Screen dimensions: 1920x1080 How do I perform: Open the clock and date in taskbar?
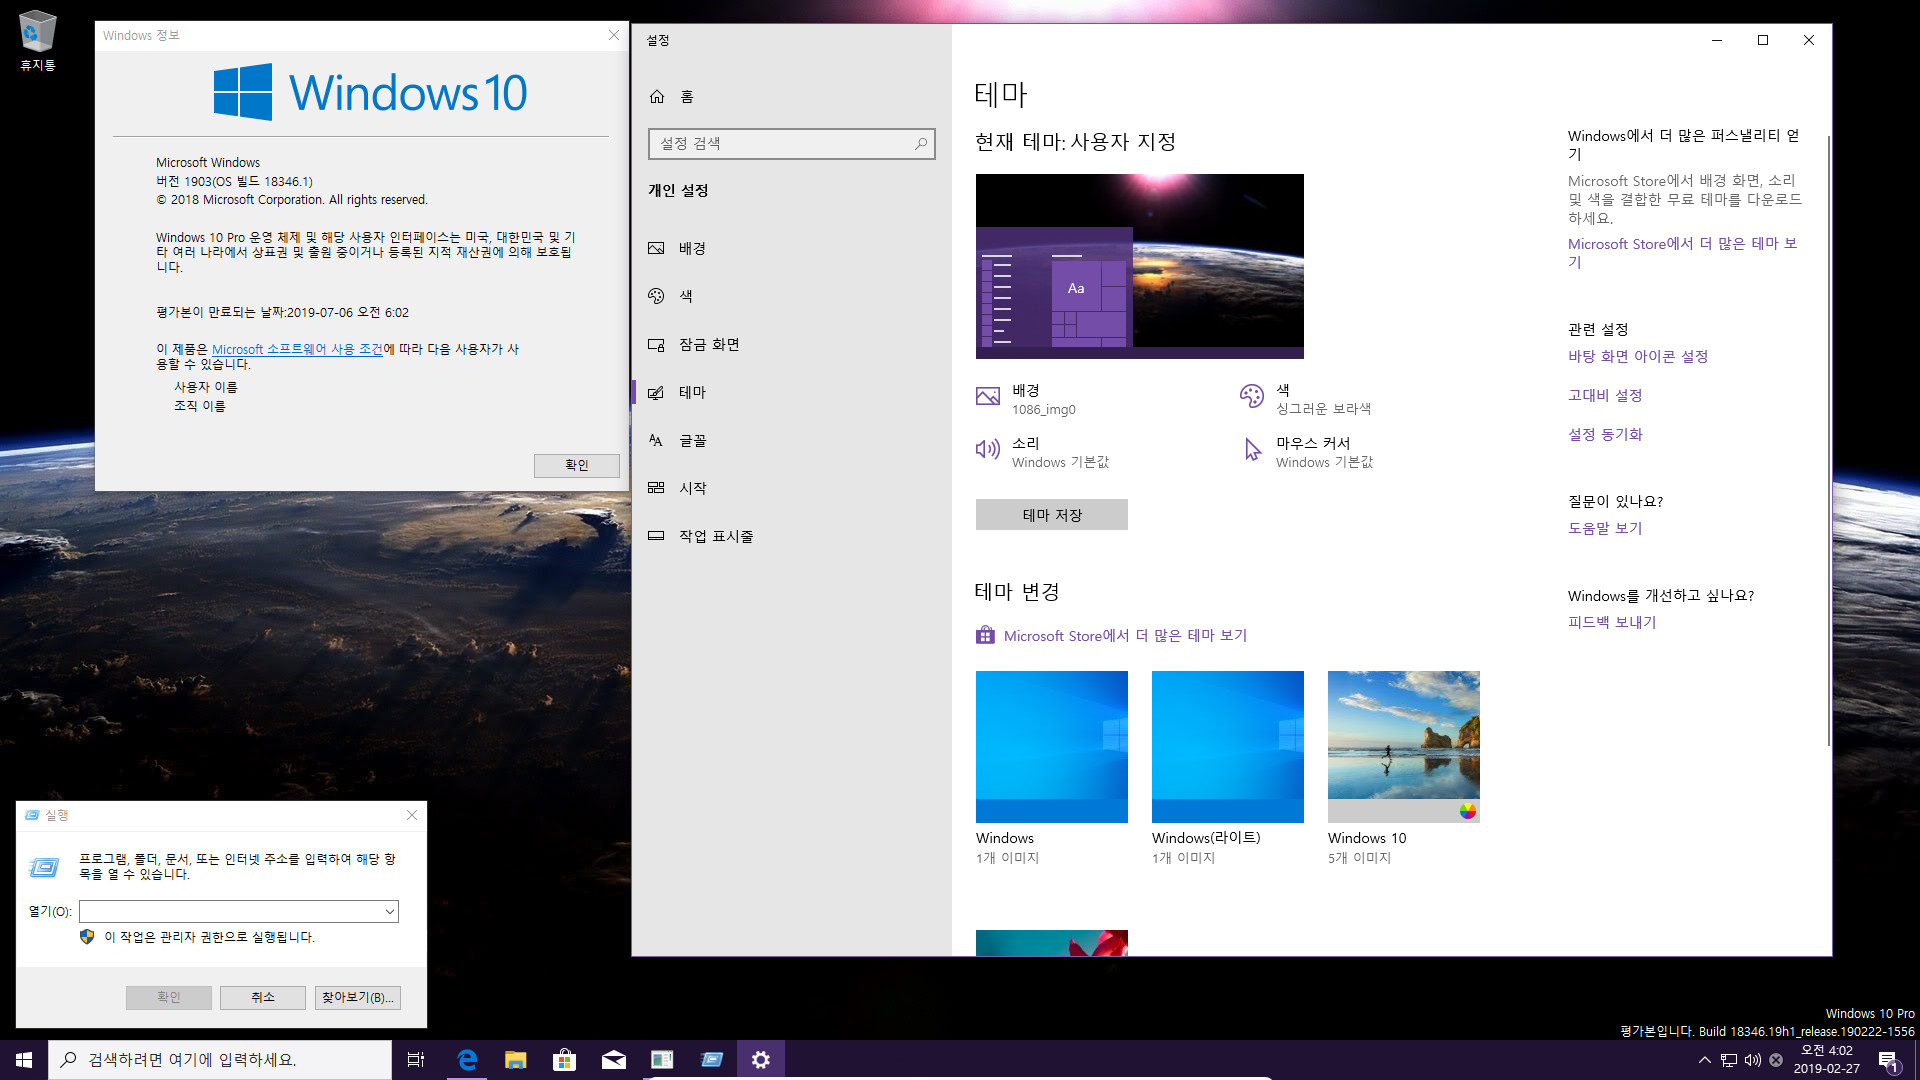tap(1826, 1060)
